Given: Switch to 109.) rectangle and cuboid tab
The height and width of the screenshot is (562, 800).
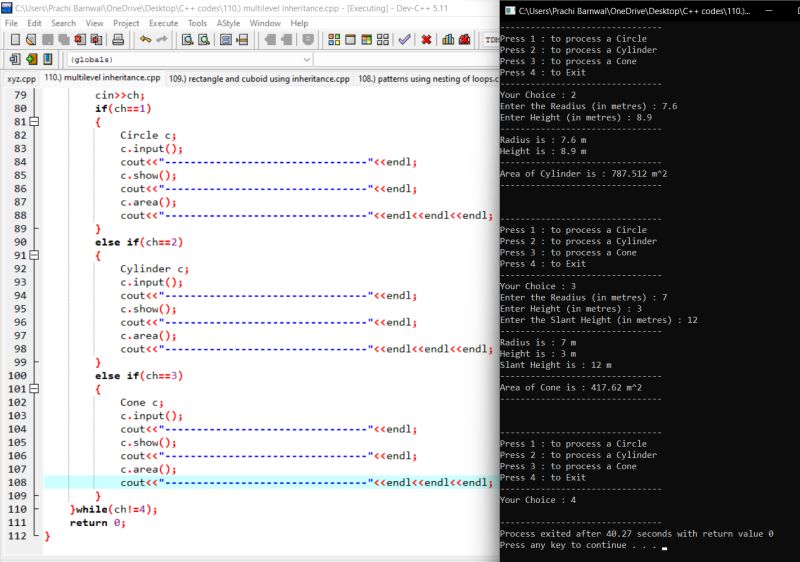Looking at the screenshot, I should click(x=259, y=79).
